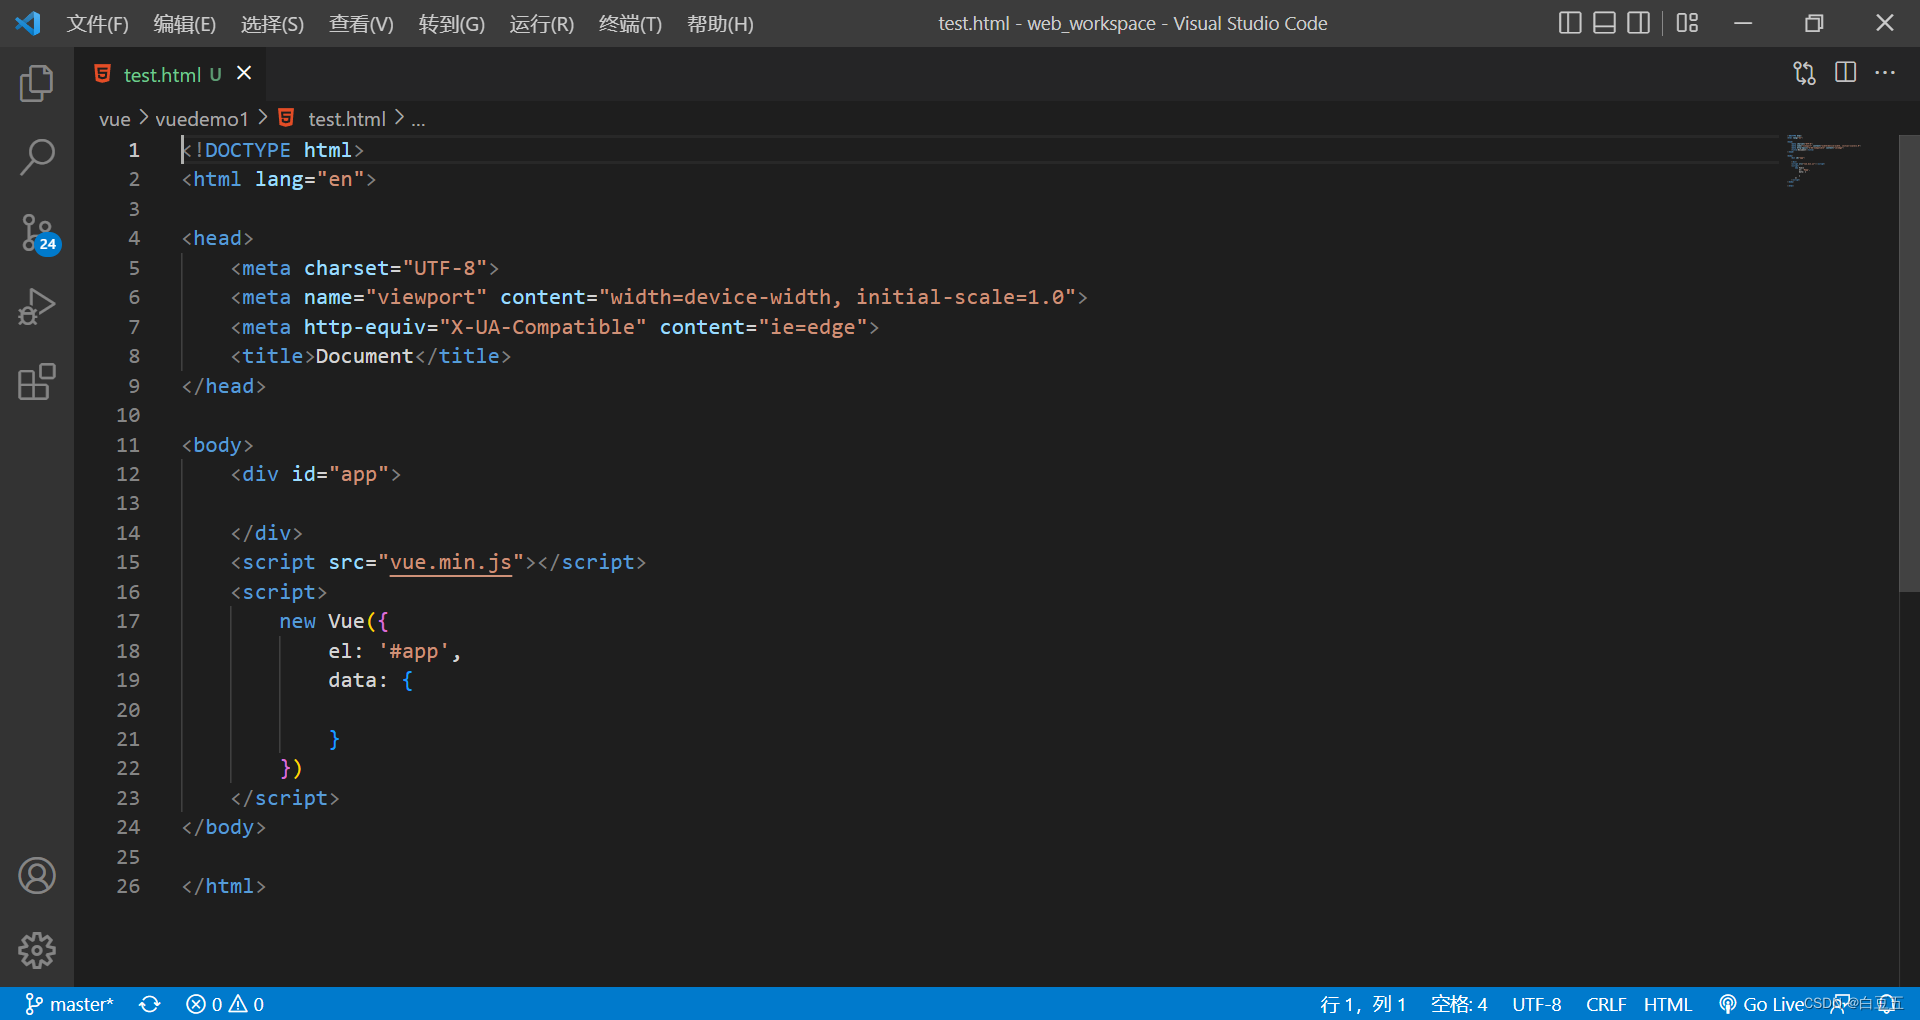Start Go Live server

[x=1761, y=1004]
